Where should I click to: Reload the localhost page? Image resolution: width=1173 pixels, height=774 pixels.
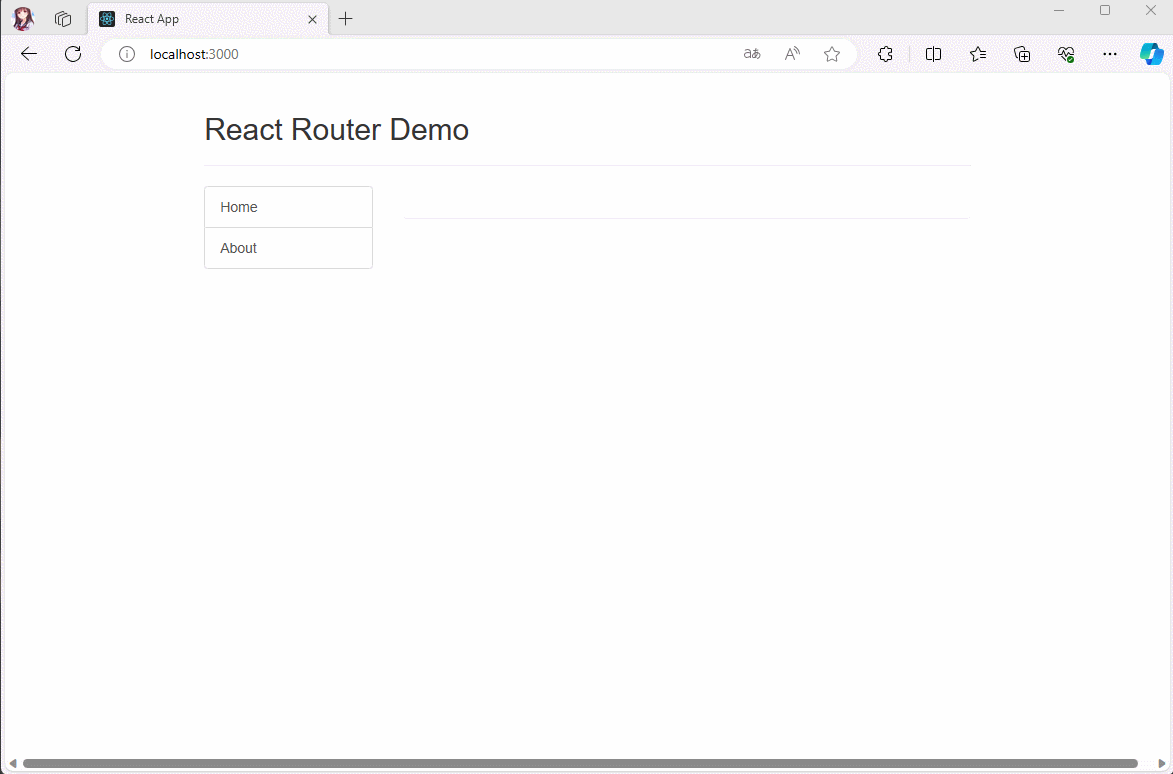73,54
